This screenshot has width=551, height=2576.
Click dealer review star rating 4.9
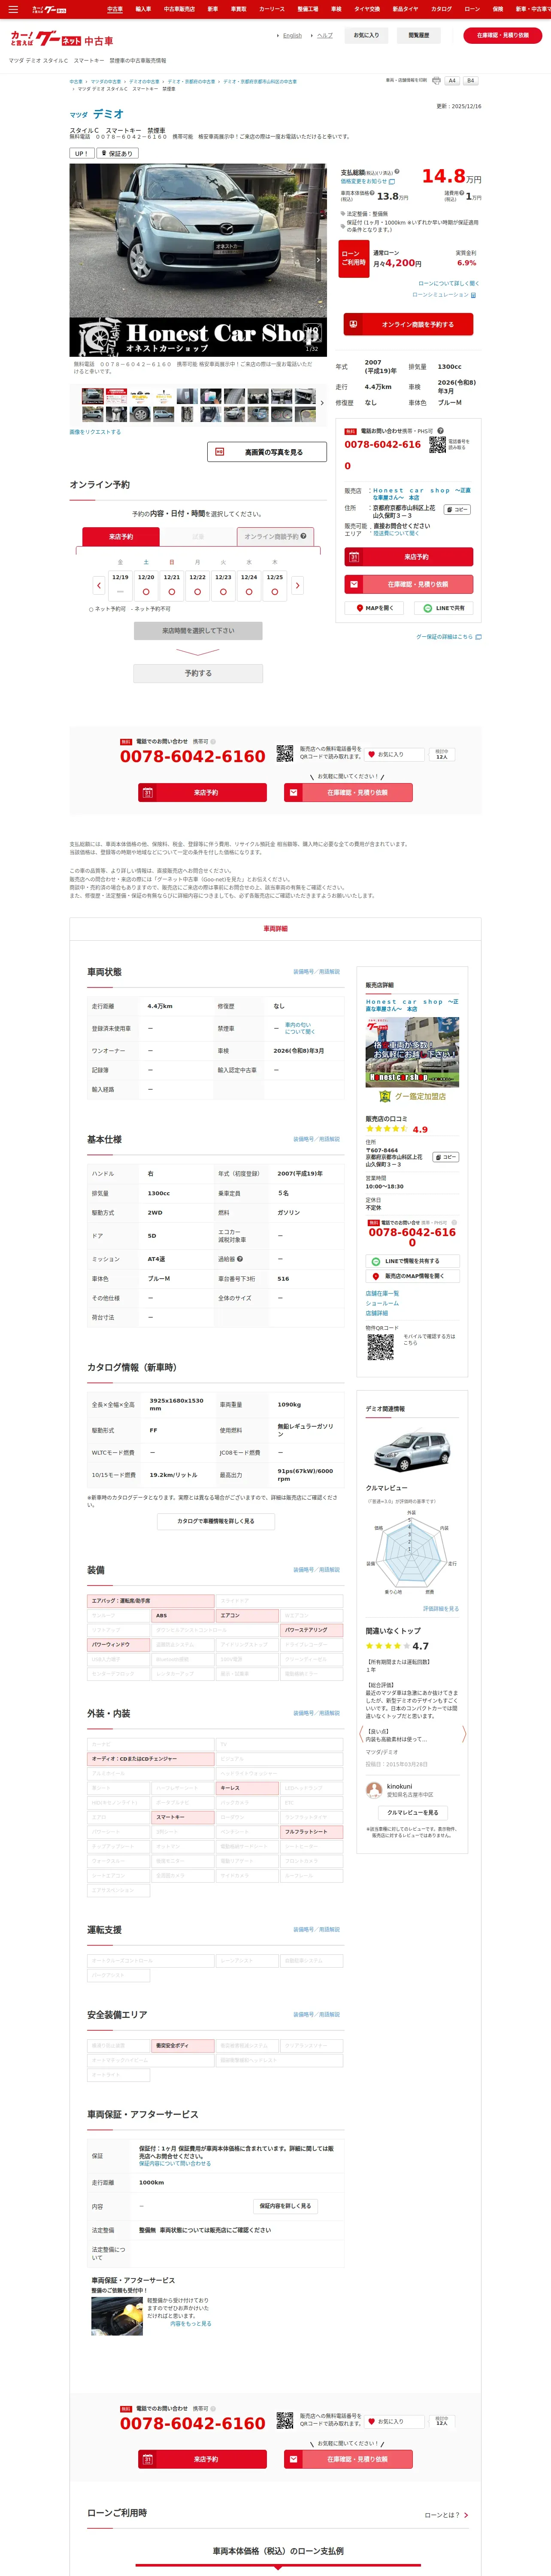(x=397, y=1129)
